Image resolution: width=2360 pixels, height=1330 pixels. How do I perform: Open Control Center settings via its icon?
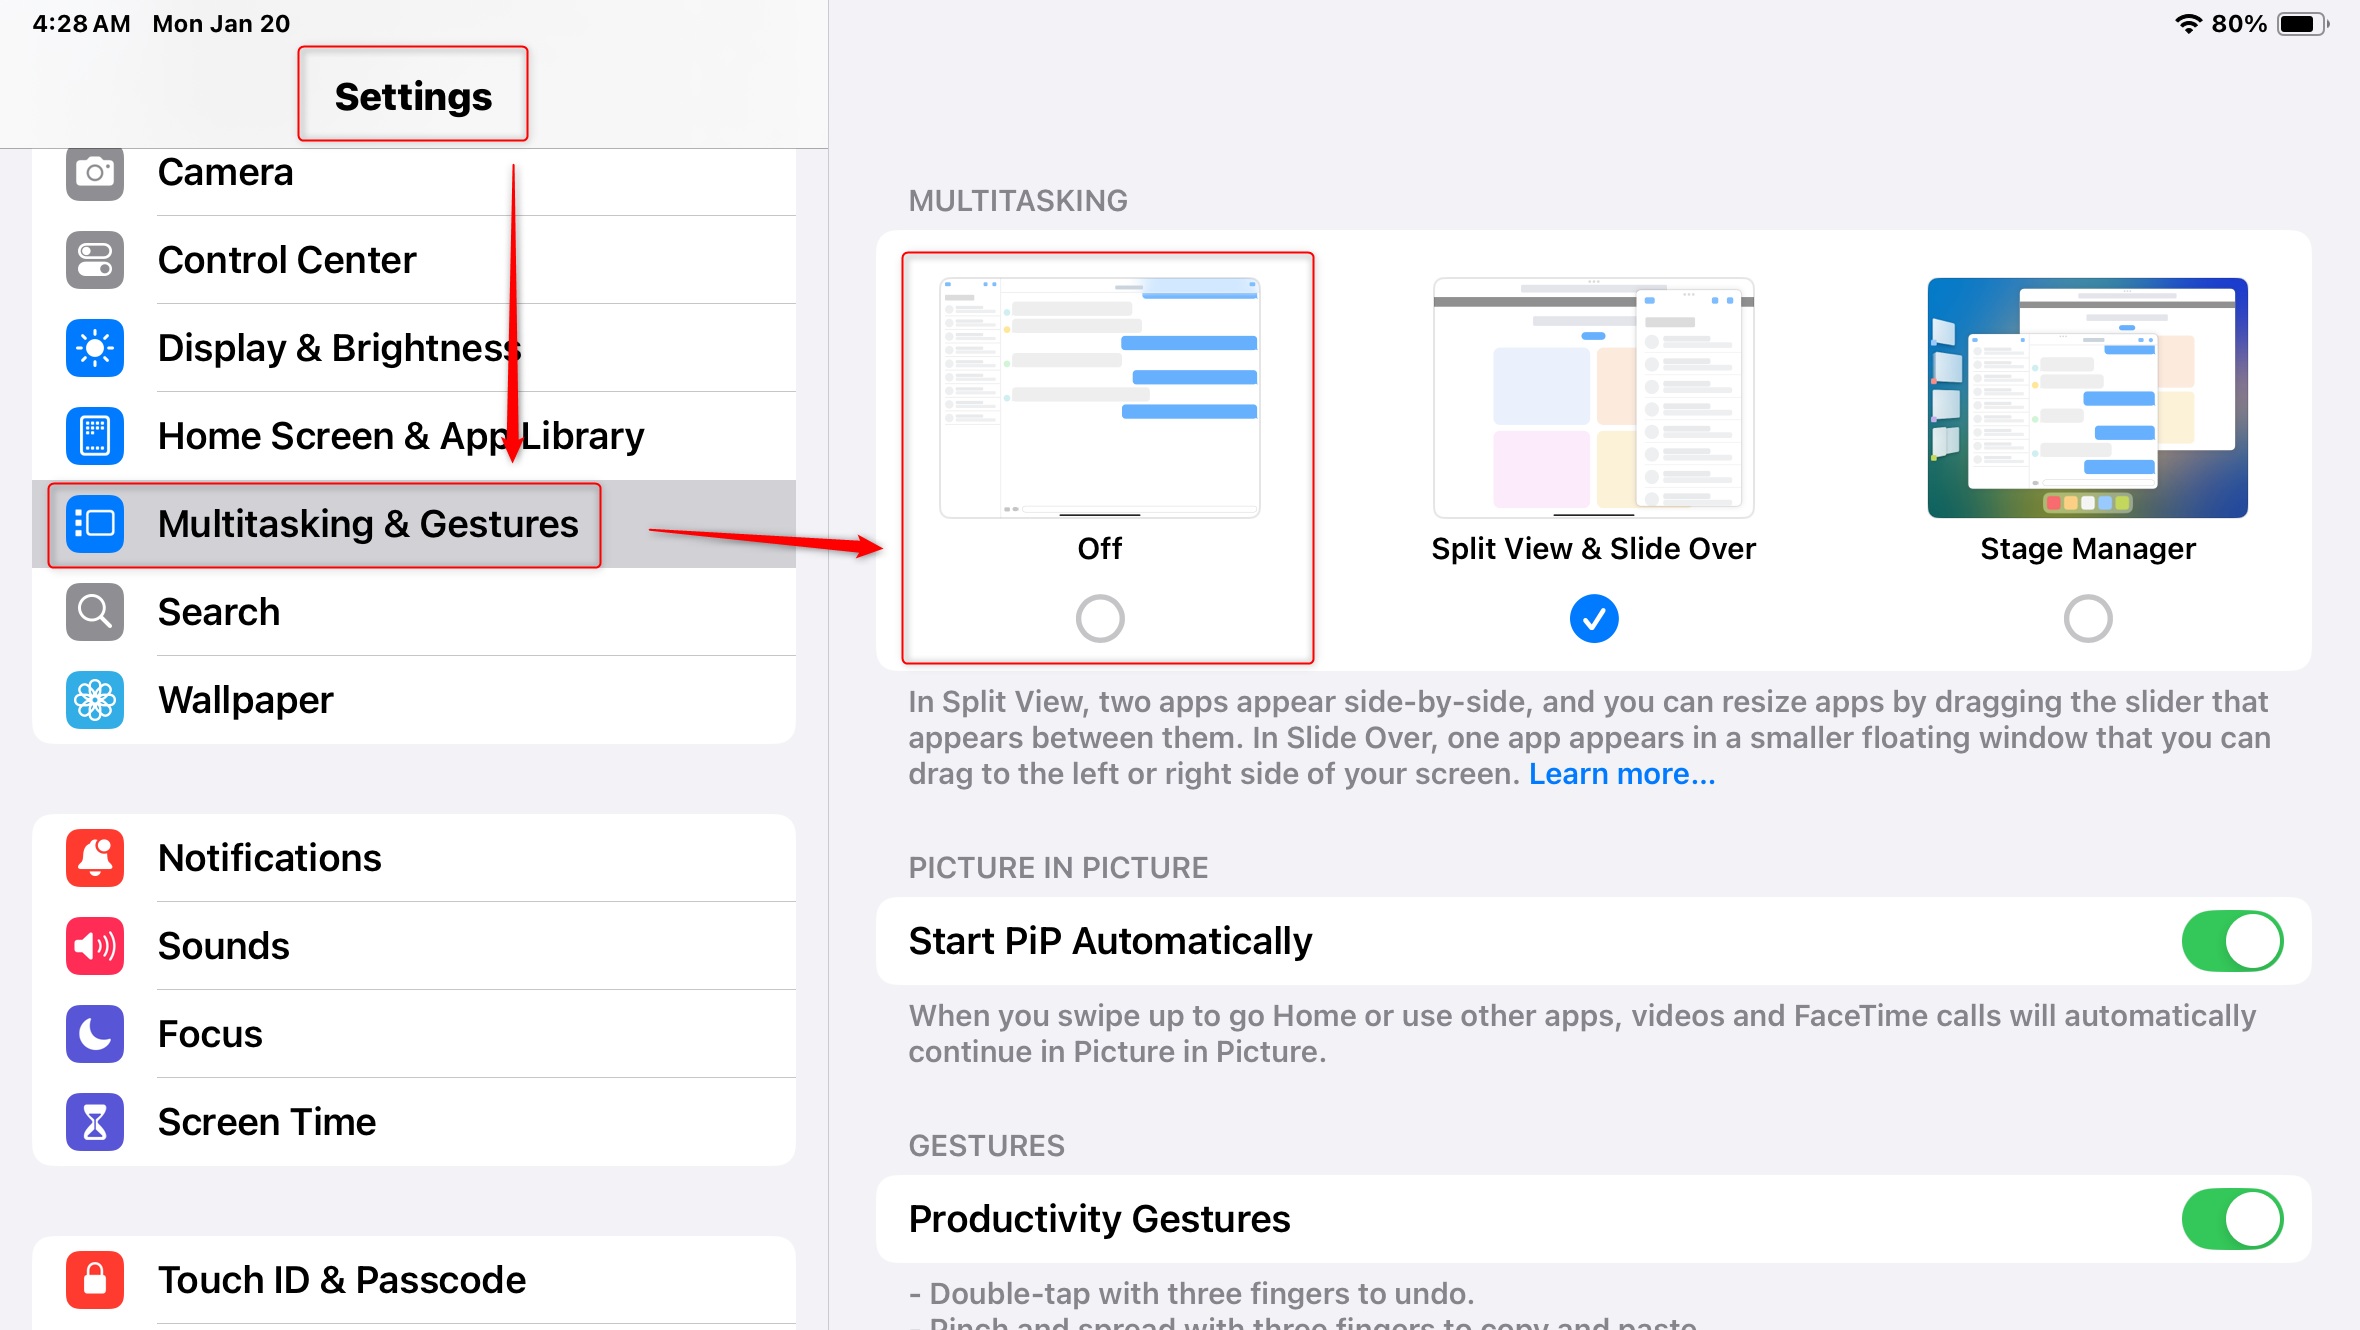tap(94, 259)
